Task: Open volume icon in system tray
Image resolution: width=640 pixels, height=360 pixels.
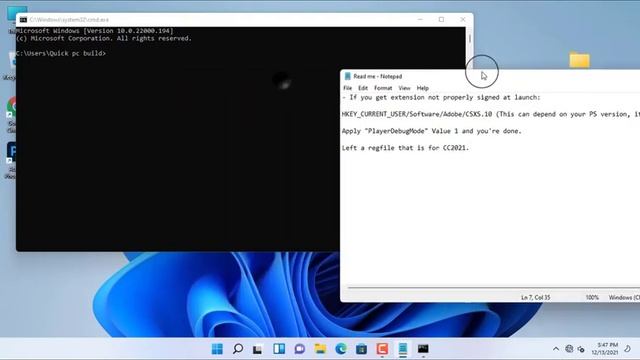Action: [581, 349]
